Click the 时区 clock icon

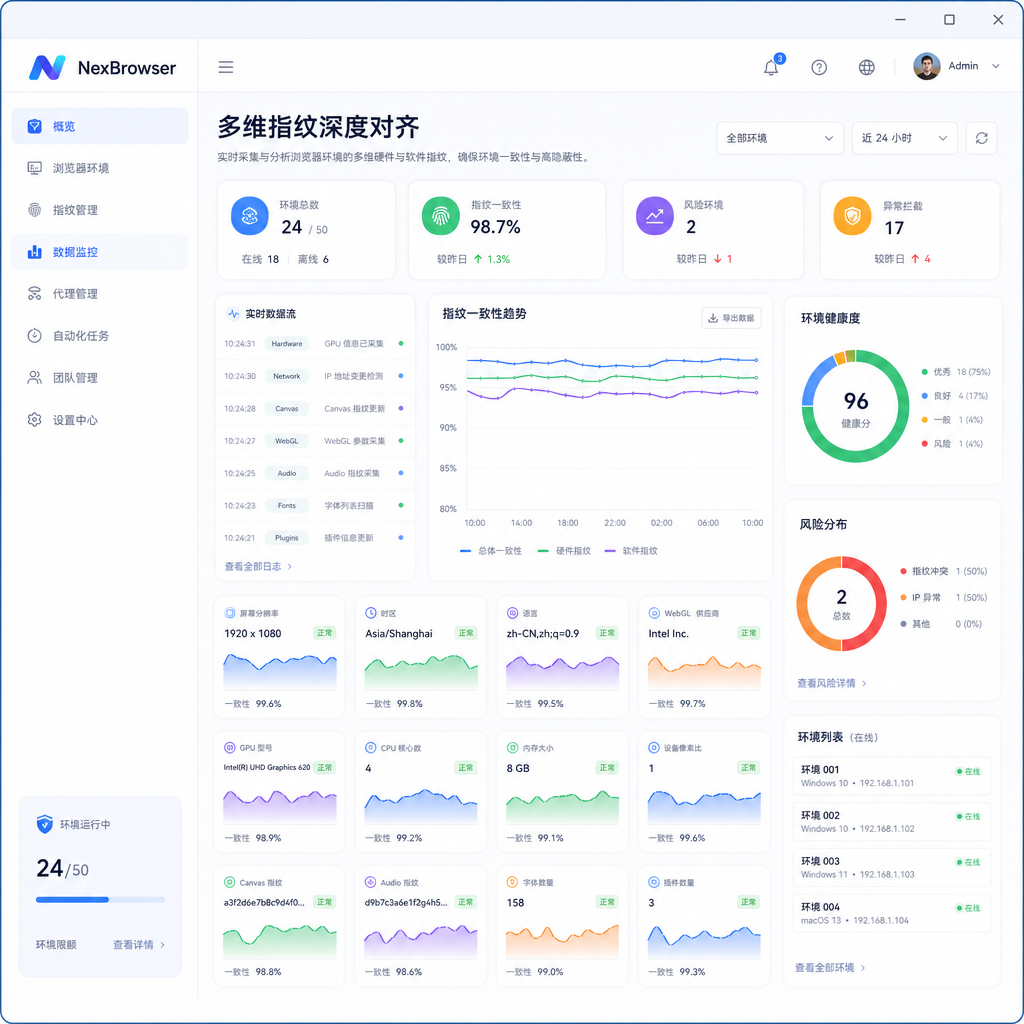point(371,613)
